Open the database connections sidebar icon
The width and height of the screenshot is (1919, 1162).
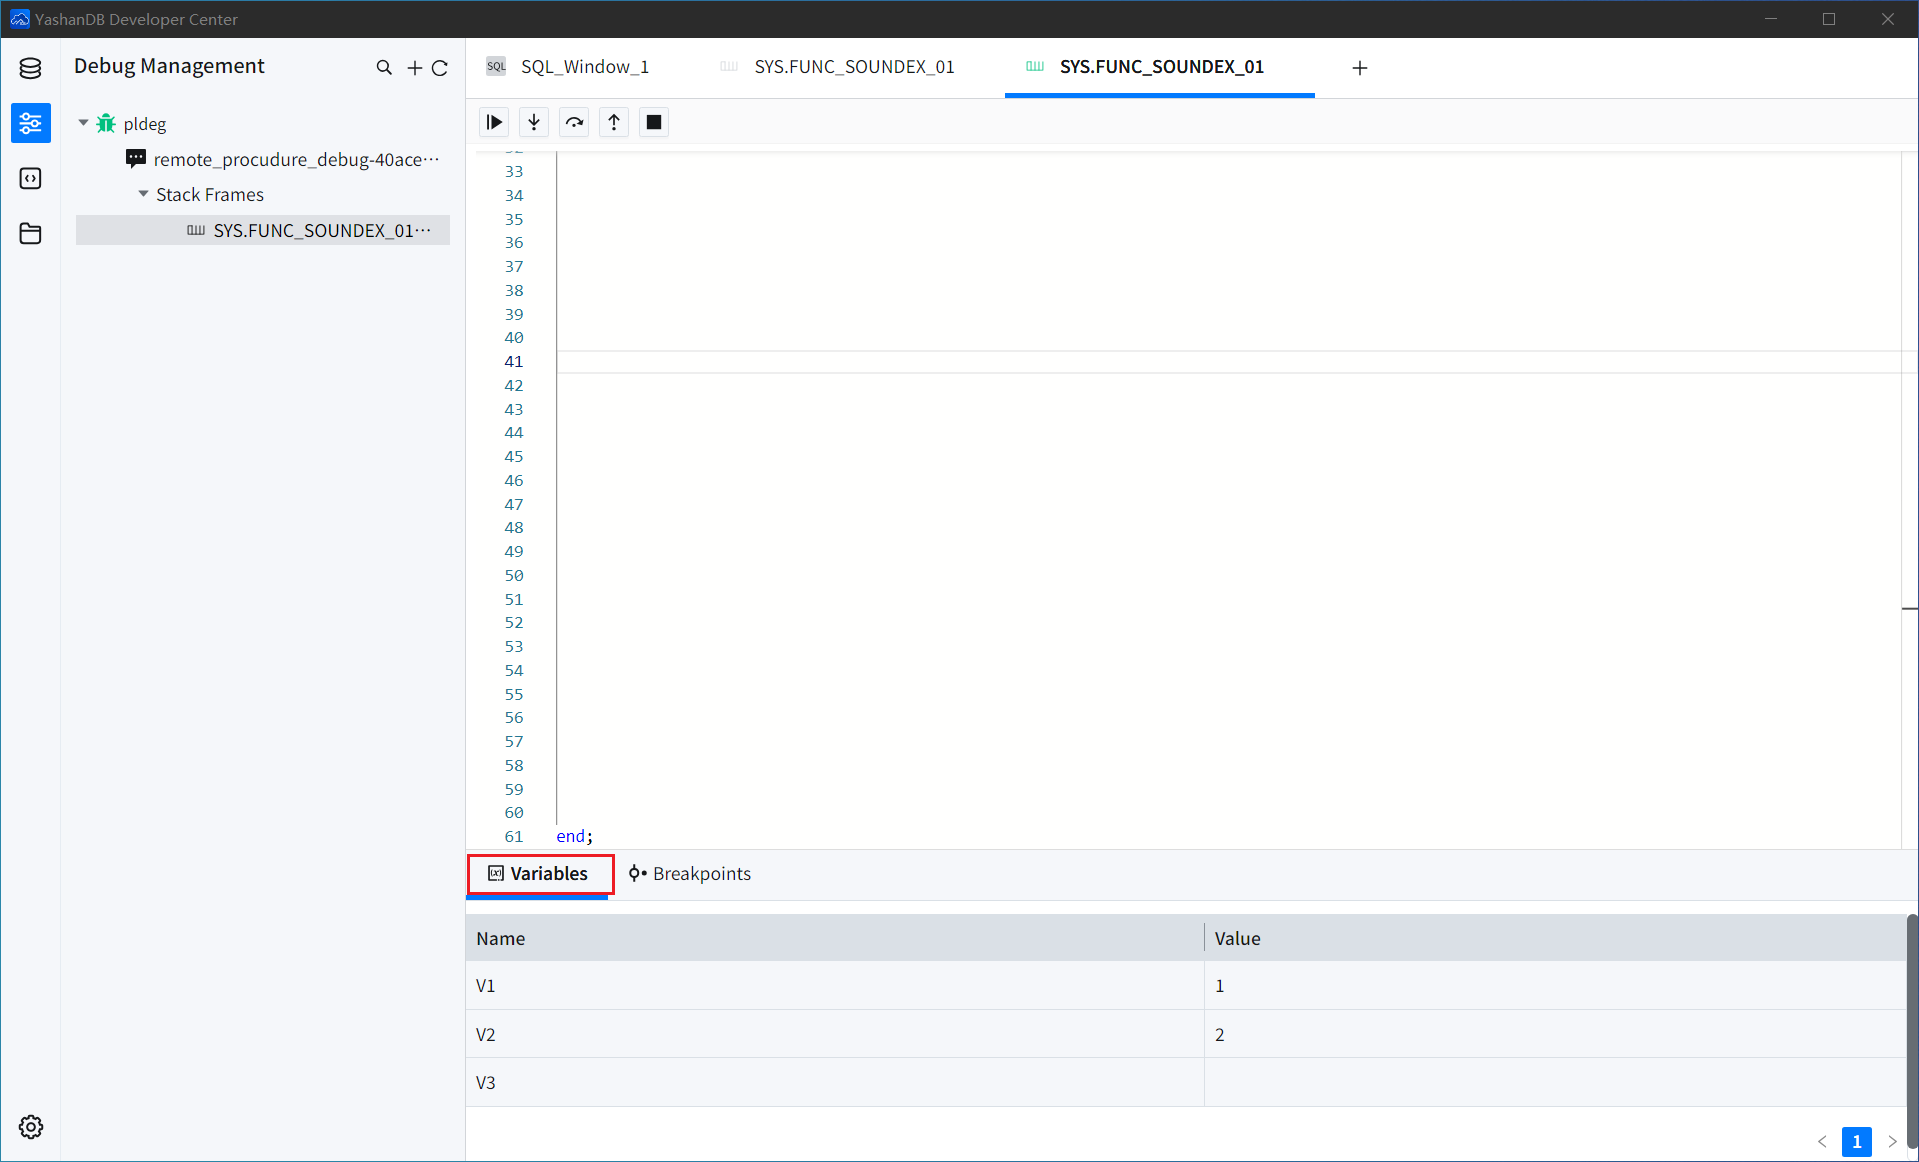30,68
